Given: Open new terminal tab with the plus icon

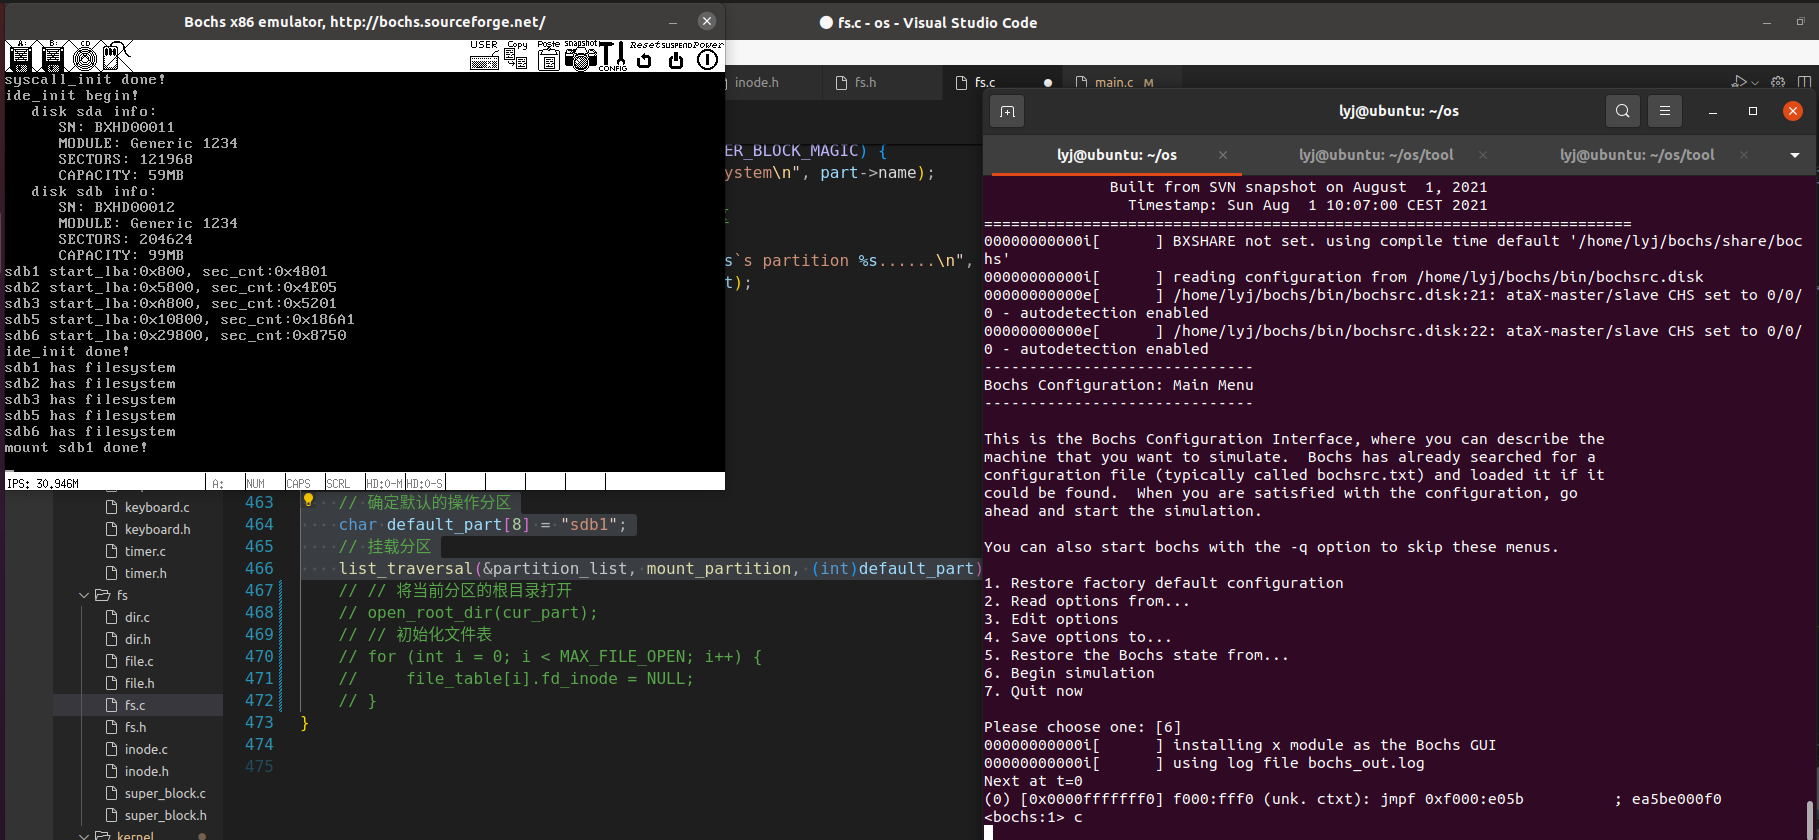Looking at the screenshot, I should point(1007,111).
